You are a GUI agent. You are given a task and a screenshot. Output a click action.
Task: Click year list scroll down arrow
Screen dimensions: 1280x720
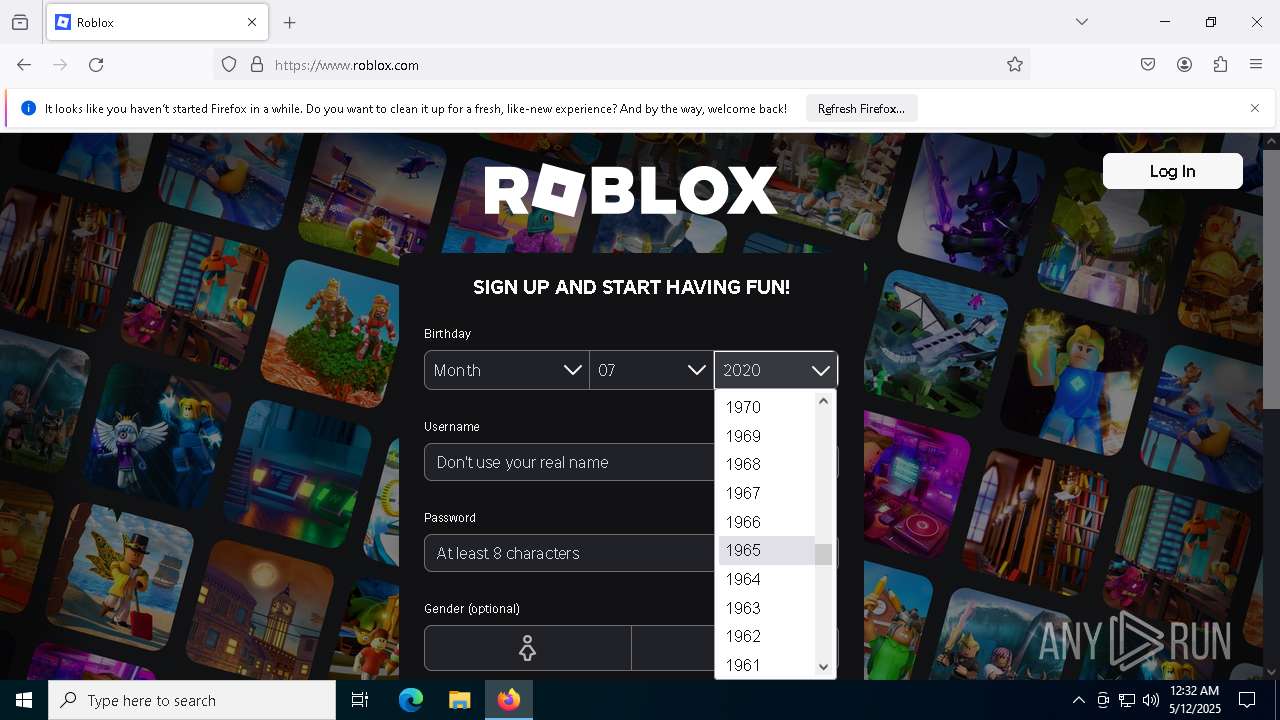pyautogui.click(x=824, y=667)
